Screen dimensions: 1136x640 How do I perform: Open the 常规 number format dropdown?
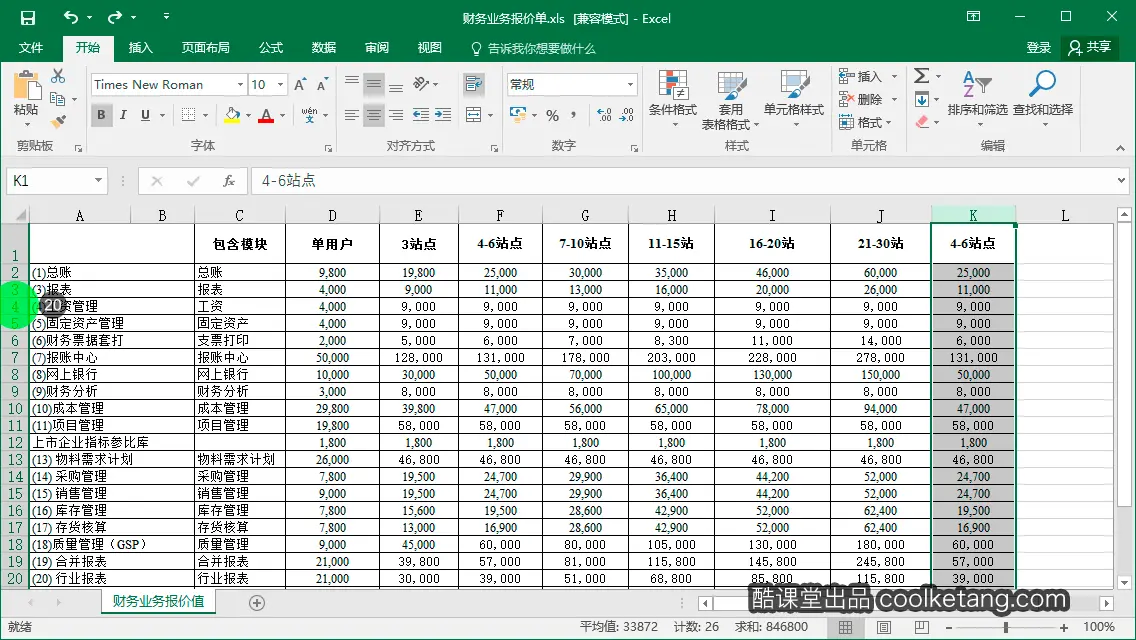click(x=630, y=85)
